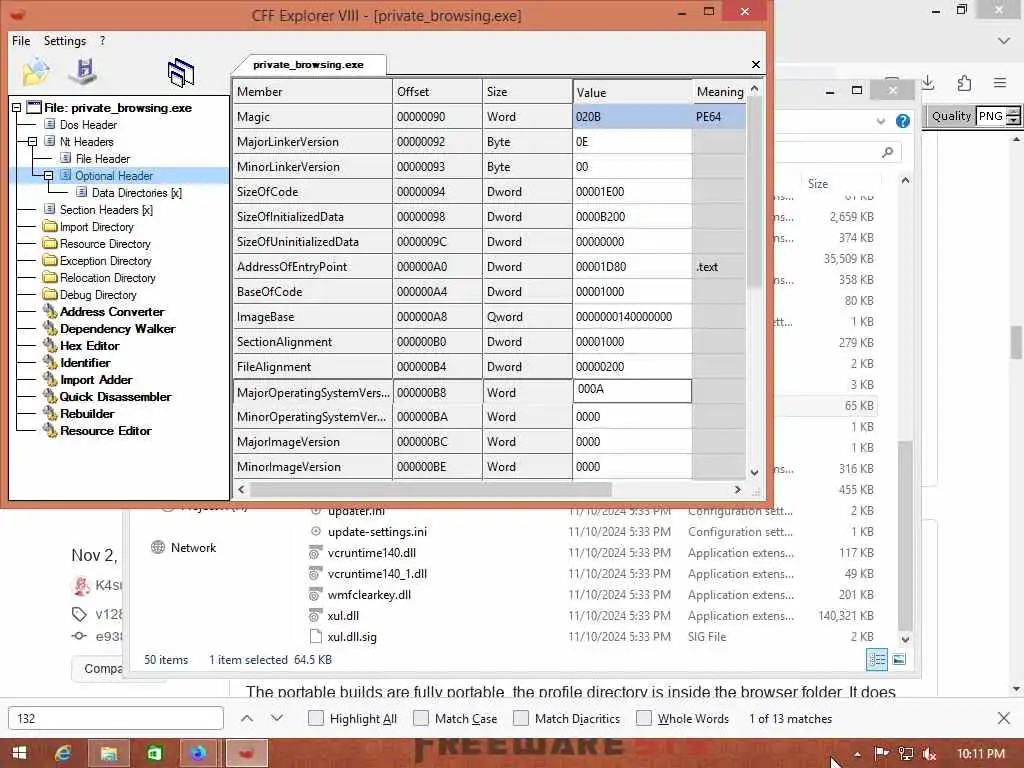
Task: Focus the find bar text field
Action: [x=116, y=718]
